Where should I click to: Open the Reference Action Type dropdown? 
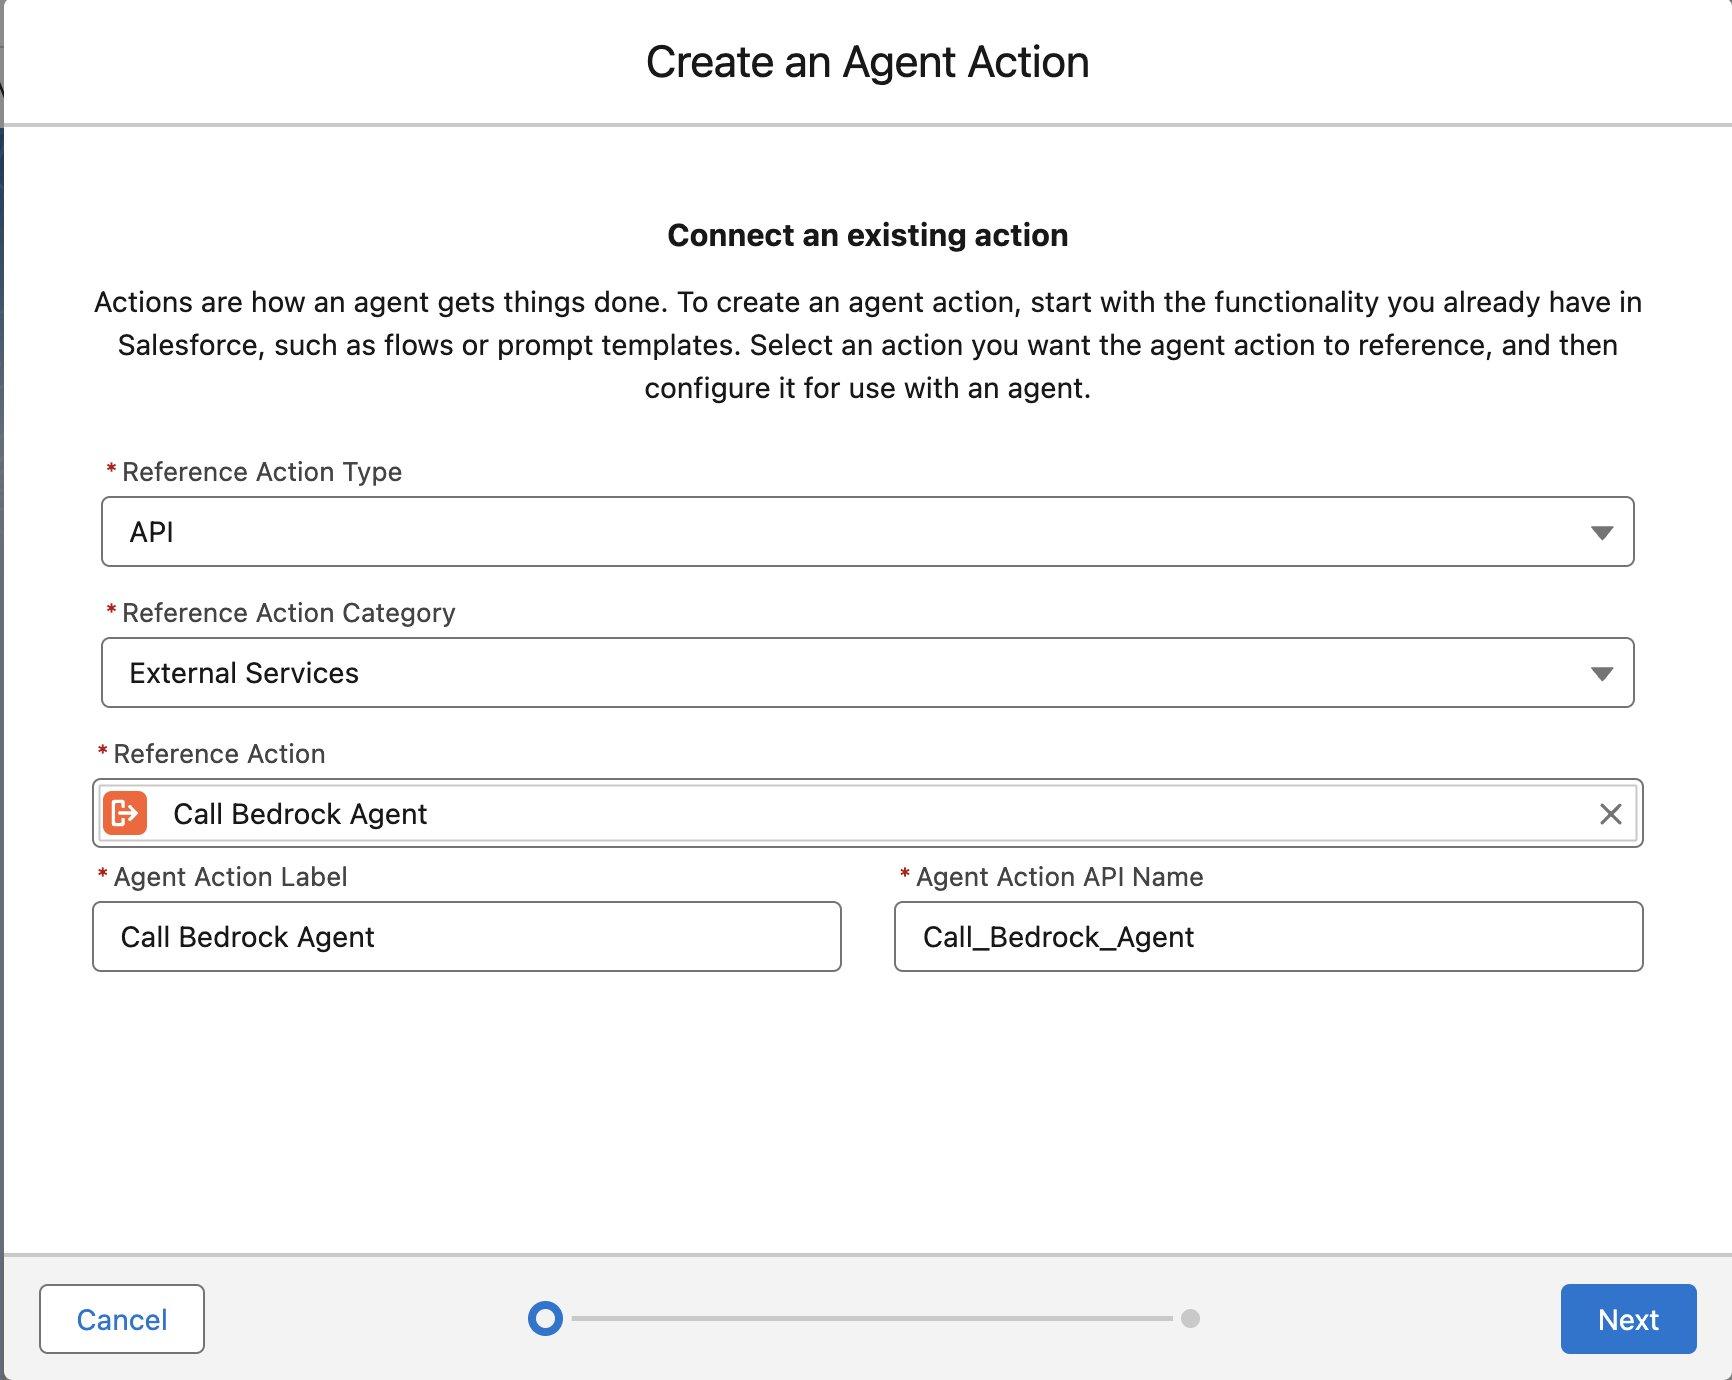(x=867, y=532)
